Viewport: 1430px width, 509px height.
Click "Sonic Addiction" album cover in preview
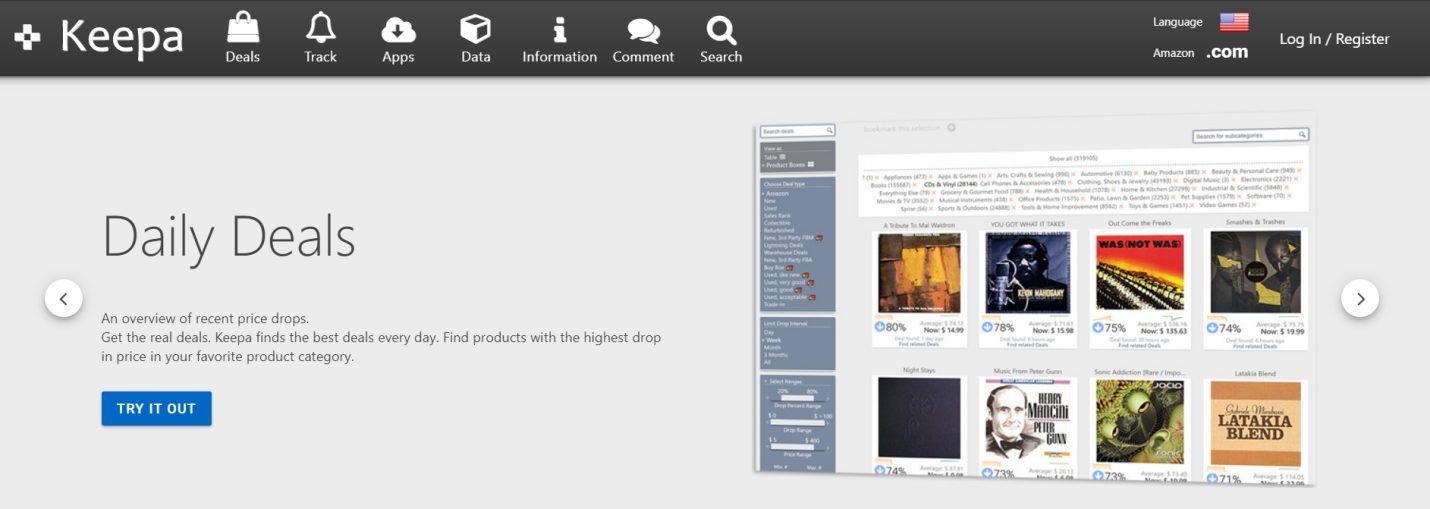(x=1140, y=422)
